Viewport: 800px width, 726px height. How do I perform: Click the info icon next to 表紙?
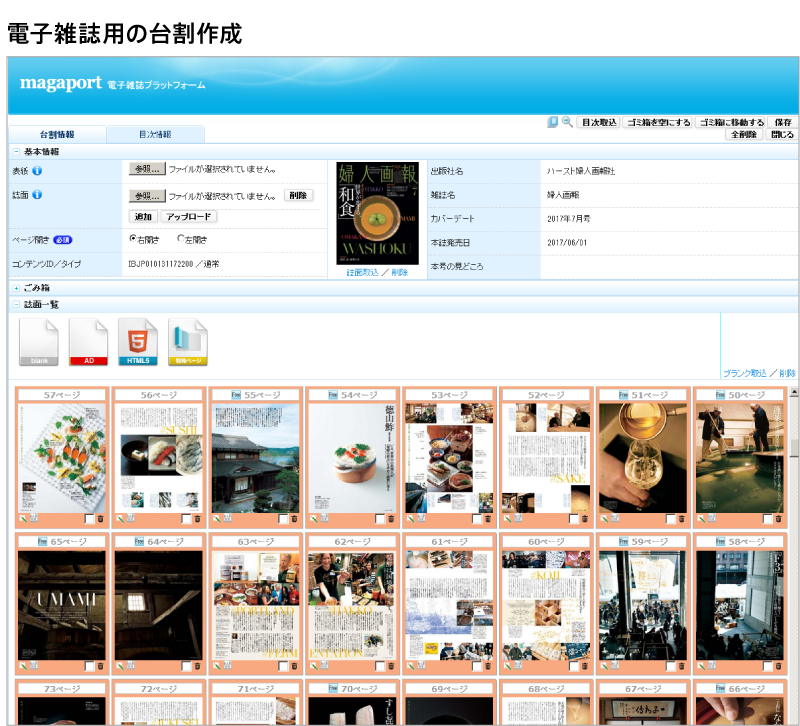pyautogui.click(x=37, y=171)
